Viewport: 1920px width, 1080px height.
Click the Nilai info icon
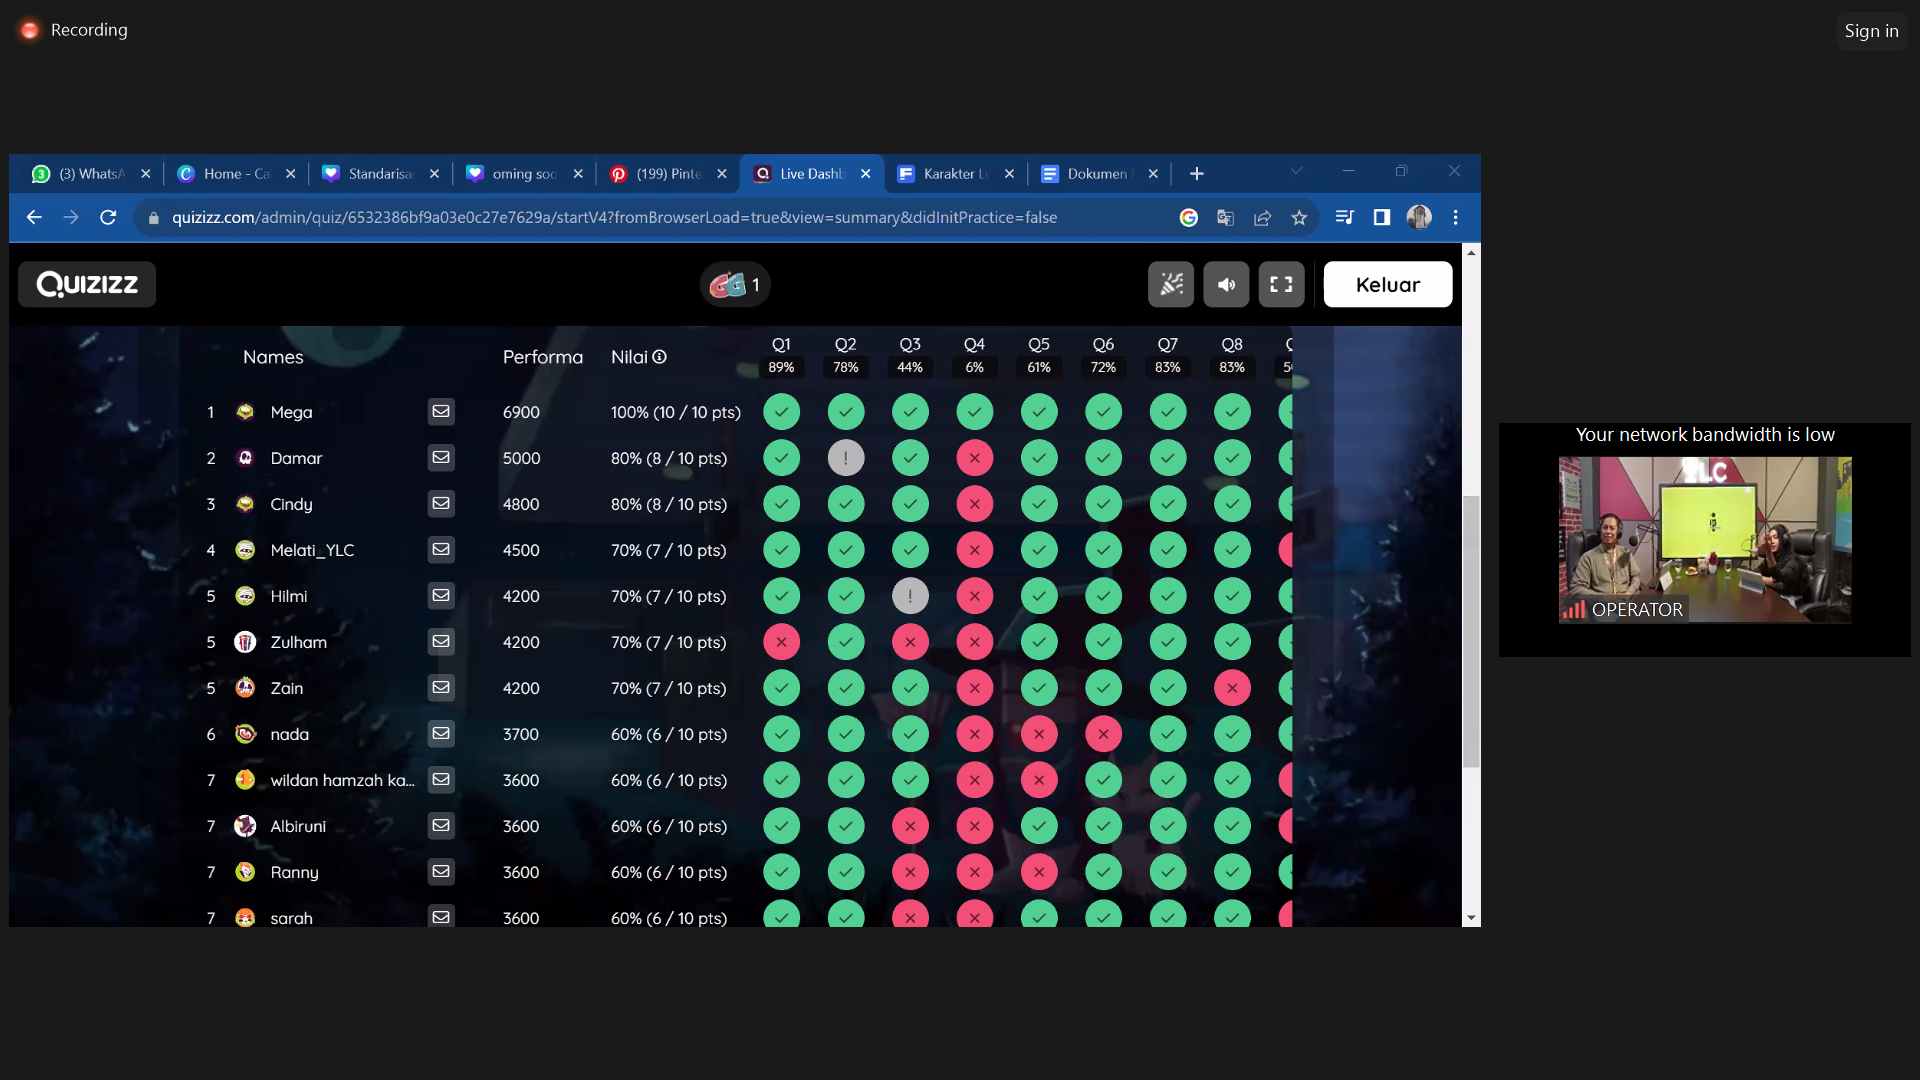pyautogui.click(x=660, y=357)
